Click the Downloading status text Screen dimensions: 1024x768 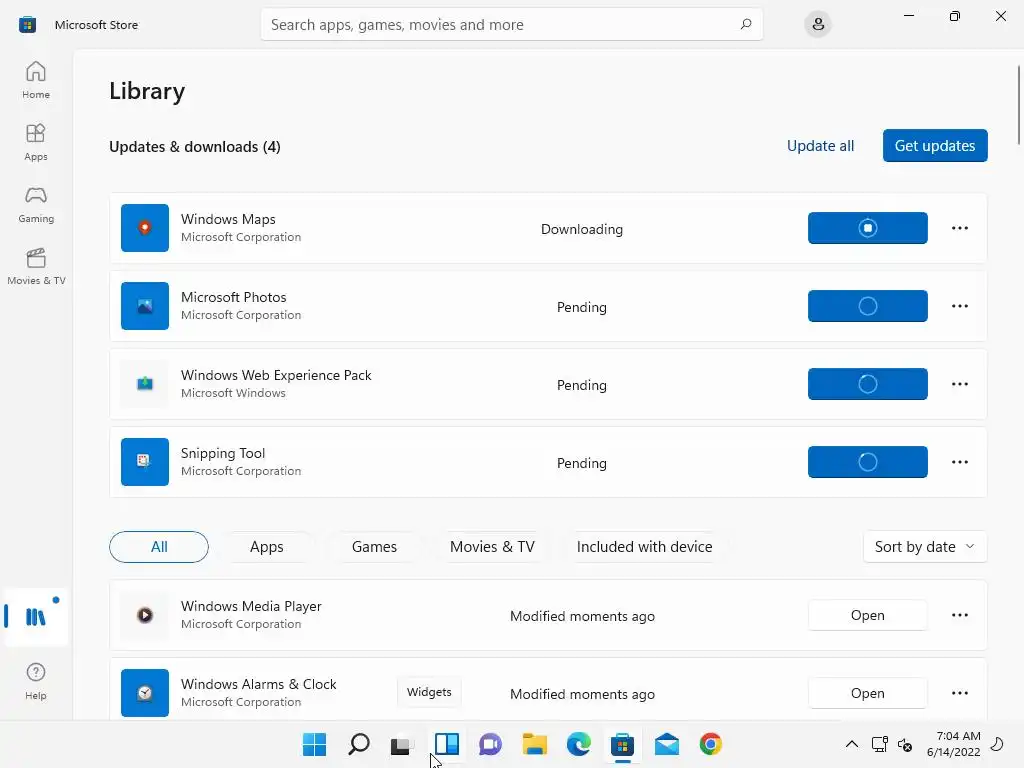click(x=581, y=229)
